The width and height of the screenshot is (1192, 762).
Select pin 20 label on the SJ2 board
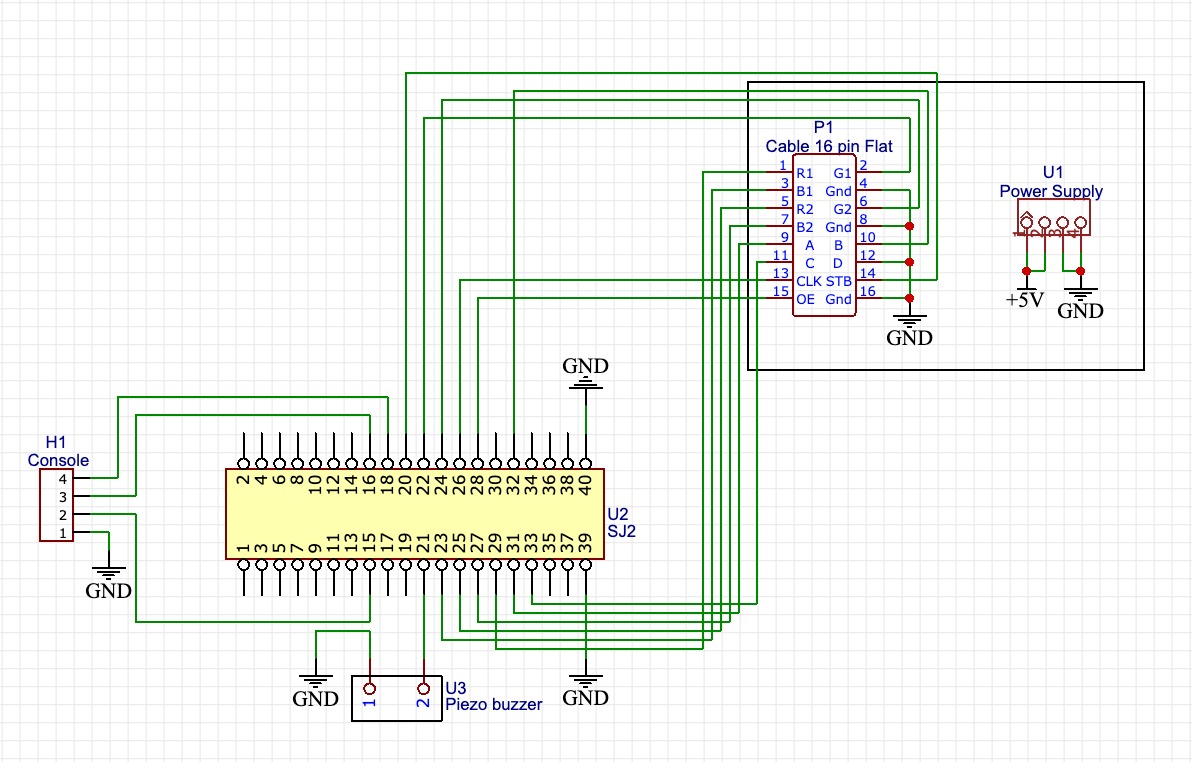(405, 486)
